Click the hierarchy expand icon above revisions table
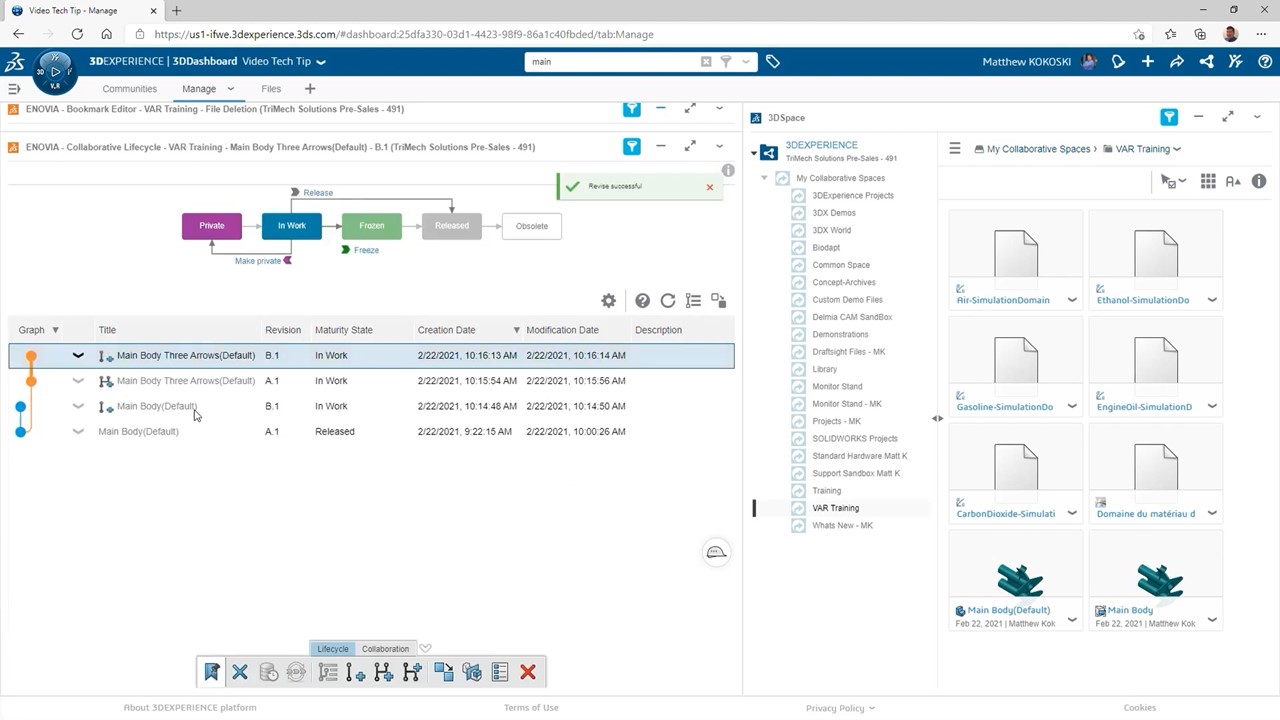 pos(719,301)
